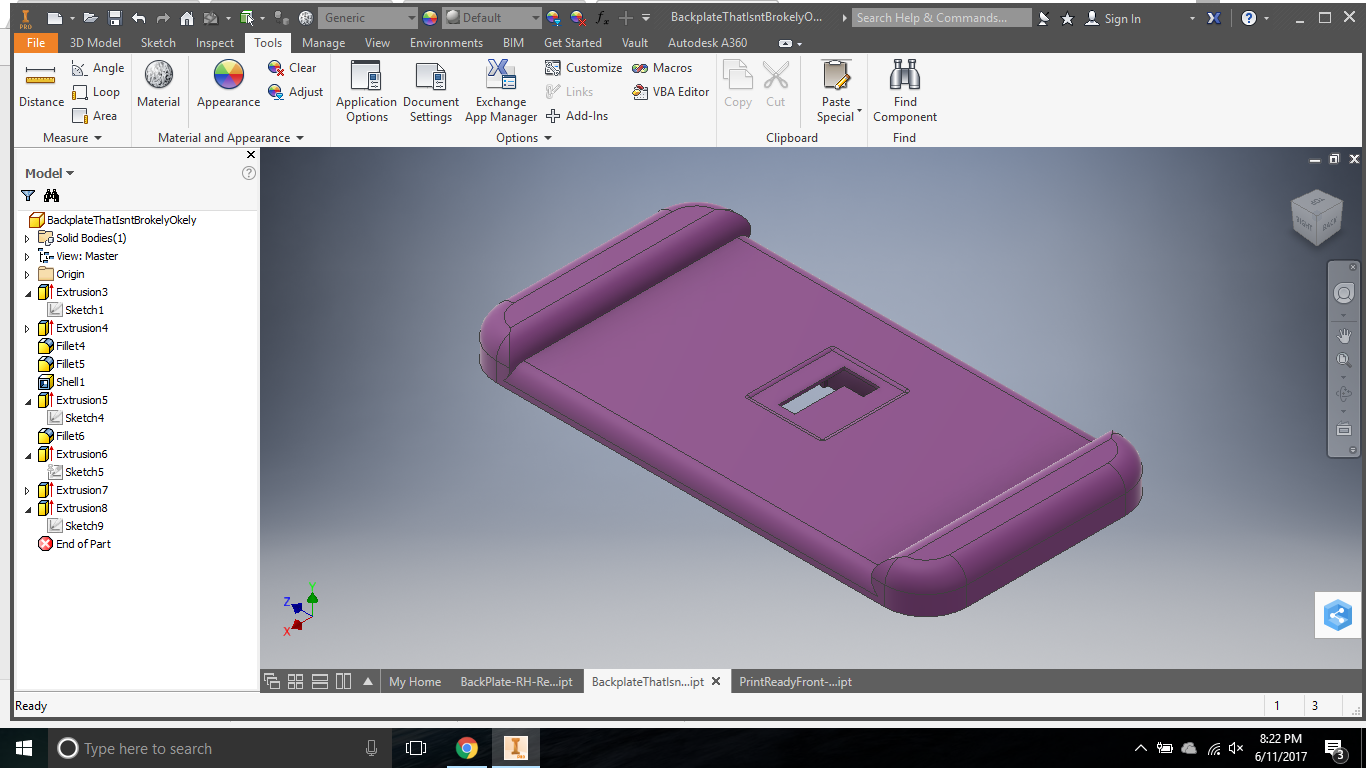Viewport: 1366px width, 768px height.
Task: Open the navigation steering wheel
Action: tap(1344, 293)
